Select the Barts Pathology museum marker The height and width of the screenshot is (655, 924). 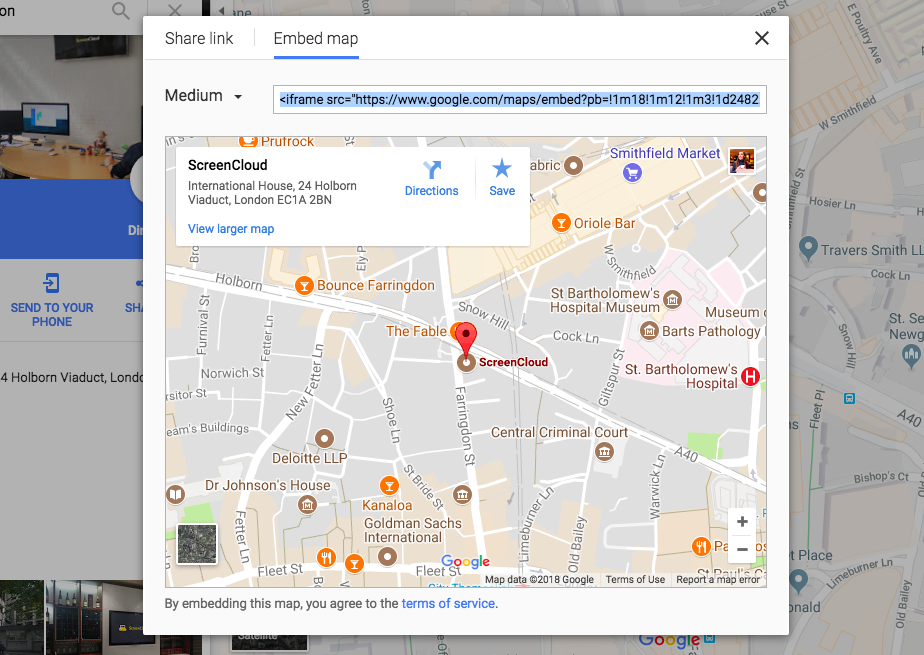click(x=649, y=331)
